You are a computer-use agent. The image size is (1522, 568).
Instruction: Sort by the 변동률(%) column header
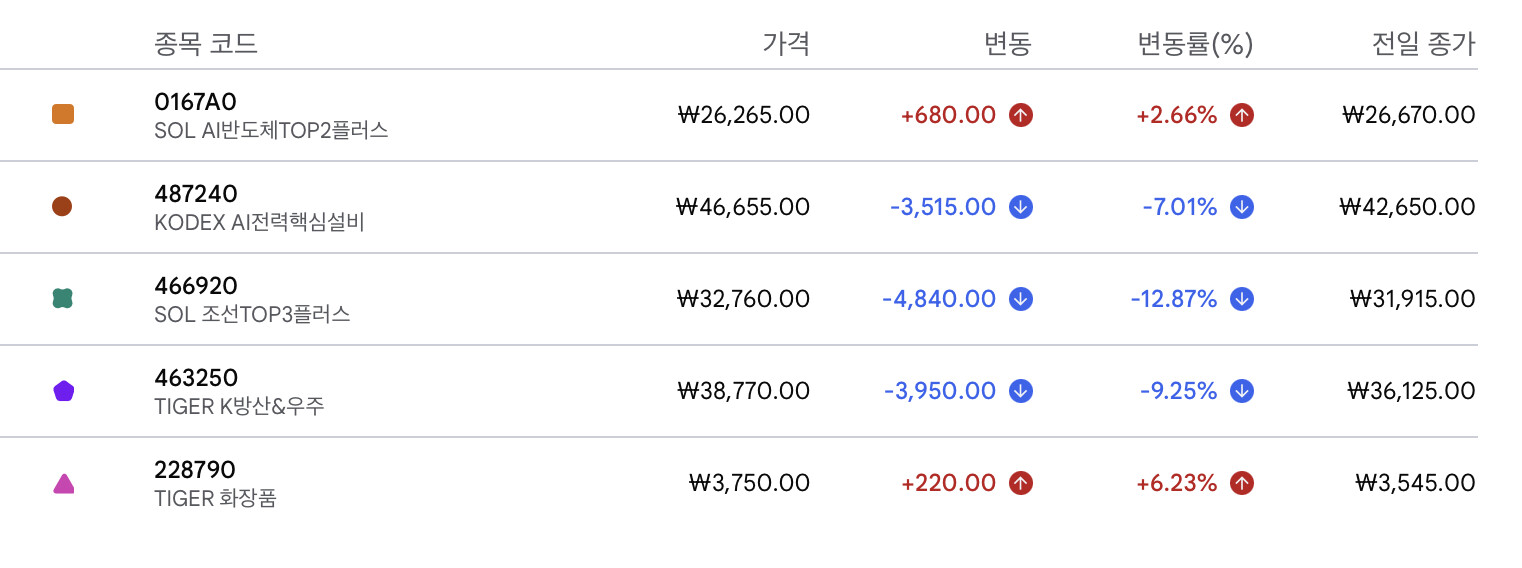tap(1195, 44)
